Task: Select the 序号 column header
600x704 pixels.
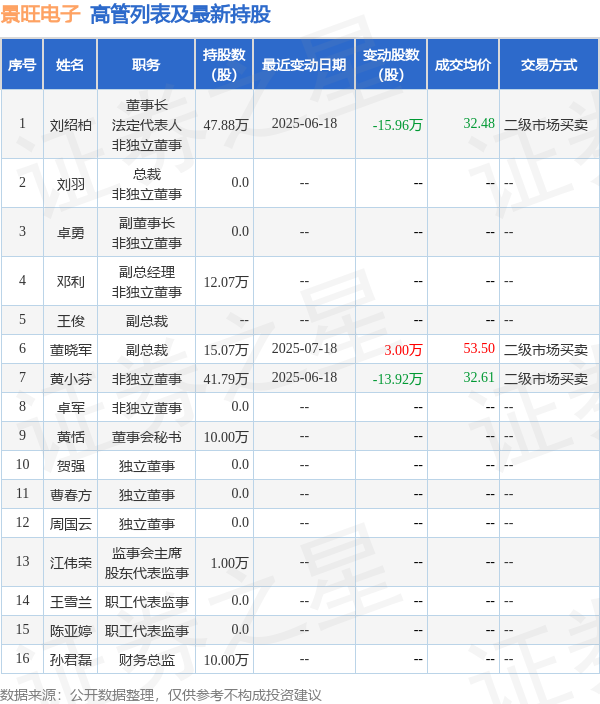Action: point(22,65)
